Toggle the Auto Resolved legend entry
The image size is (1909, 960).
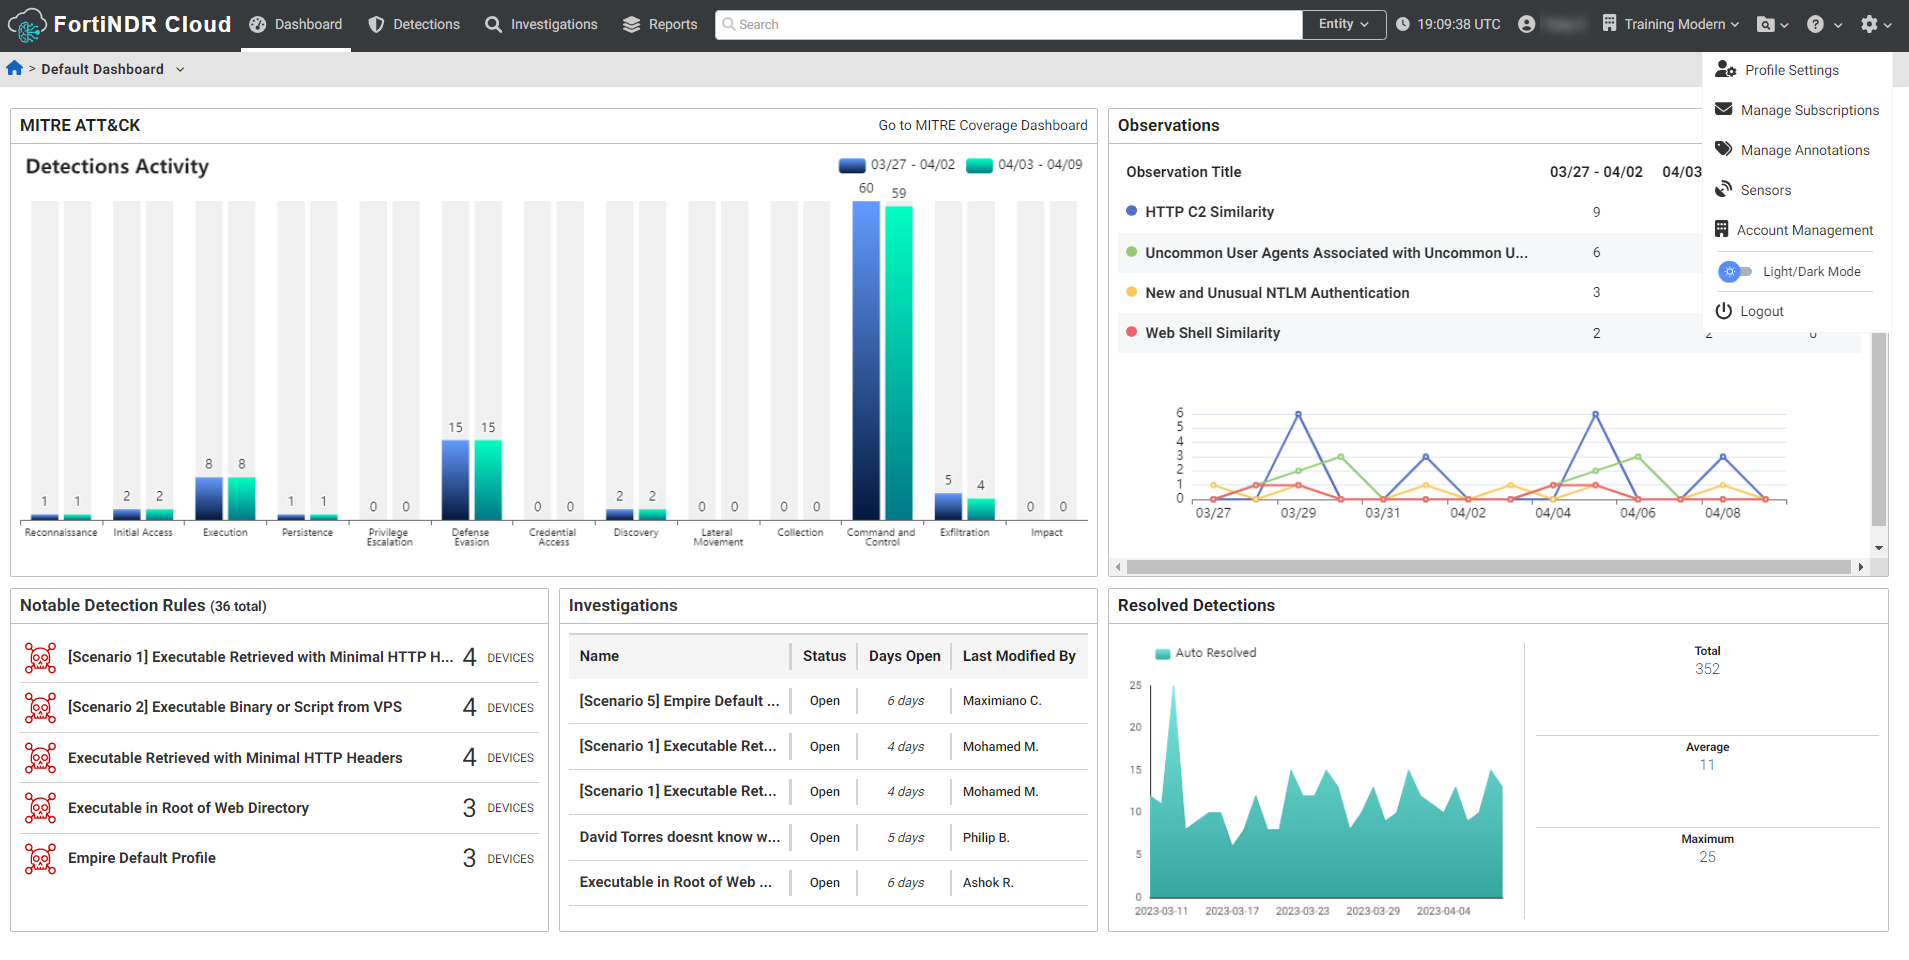coord(1206,653)
